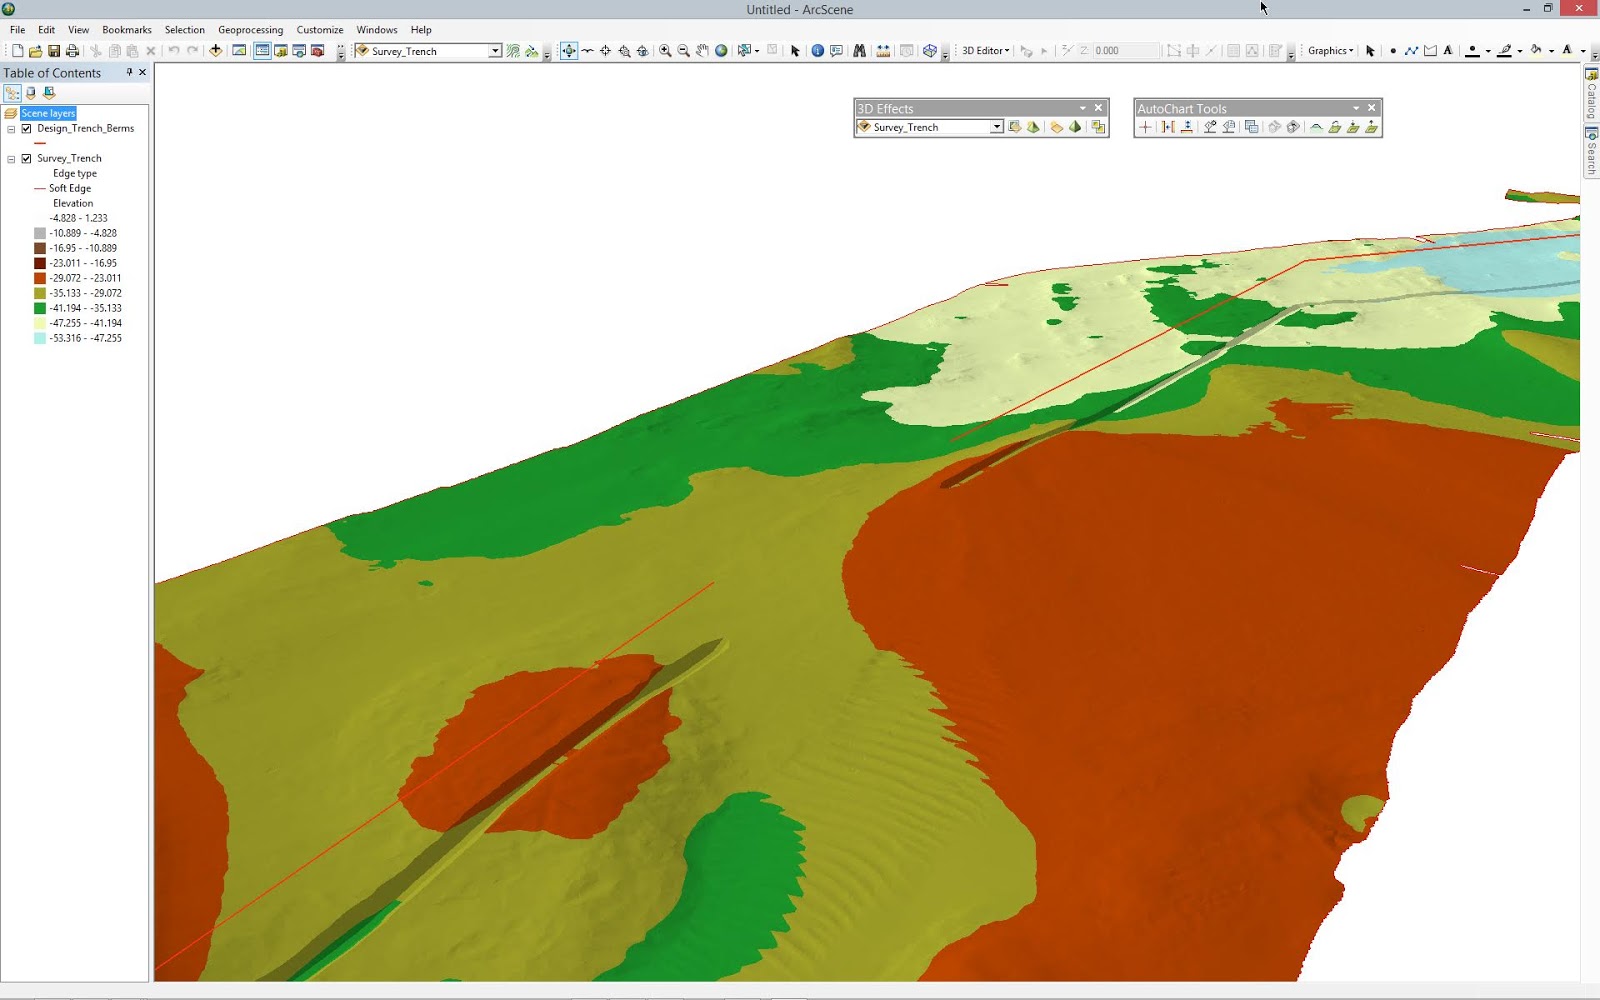The width and height of the screenshot is (1600, 1000).
Task: Click the Add Data button
Action: (215, 51)
